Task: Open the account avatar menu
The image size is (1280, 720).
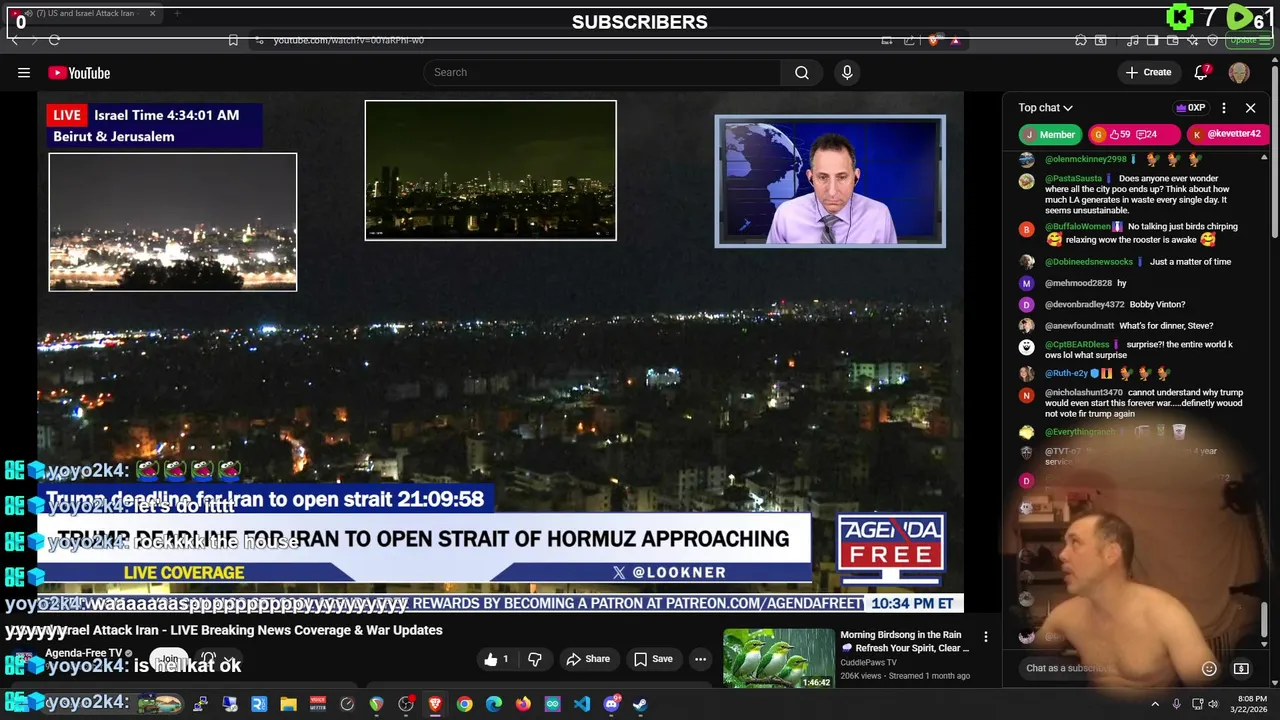Action: point(1239,72)
